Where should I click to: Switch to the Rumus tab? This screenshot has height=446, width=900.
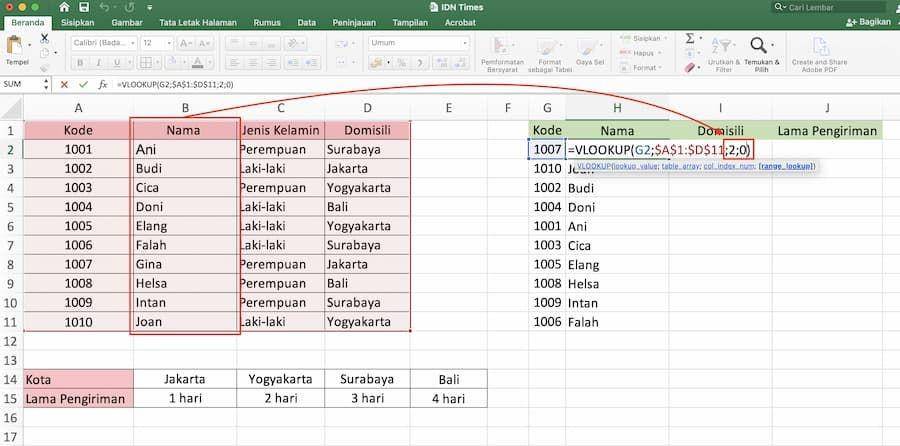[x=267, y=23]
